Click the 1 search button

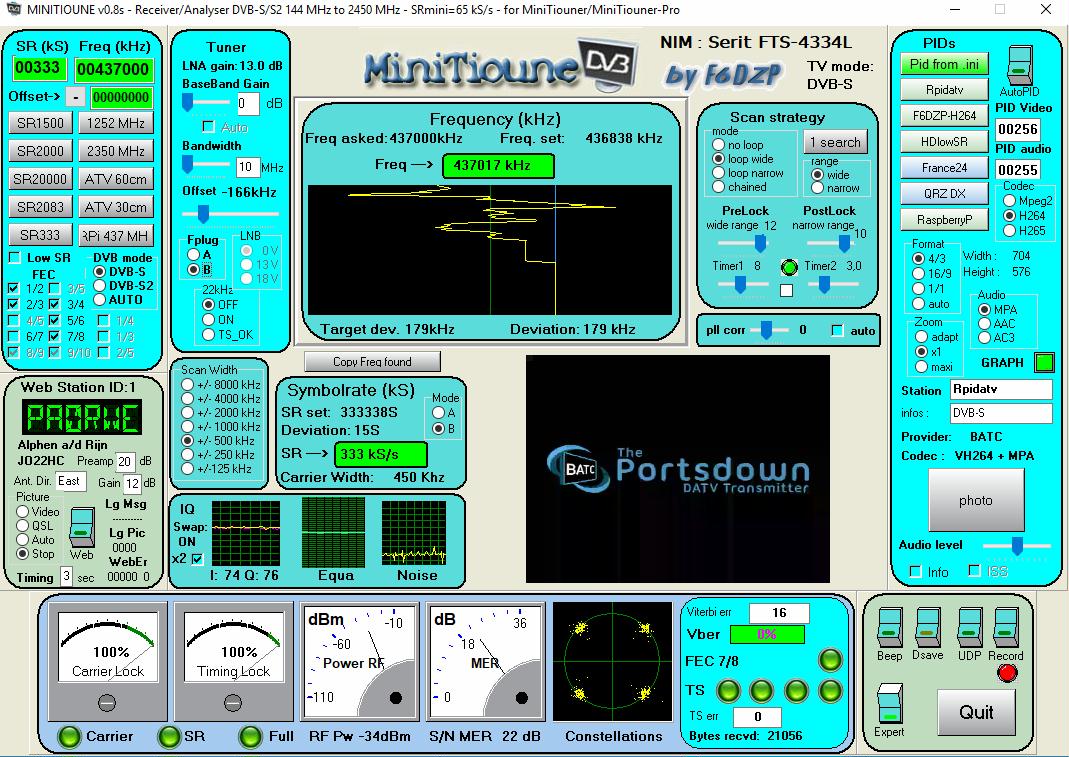tap(835, 143)
